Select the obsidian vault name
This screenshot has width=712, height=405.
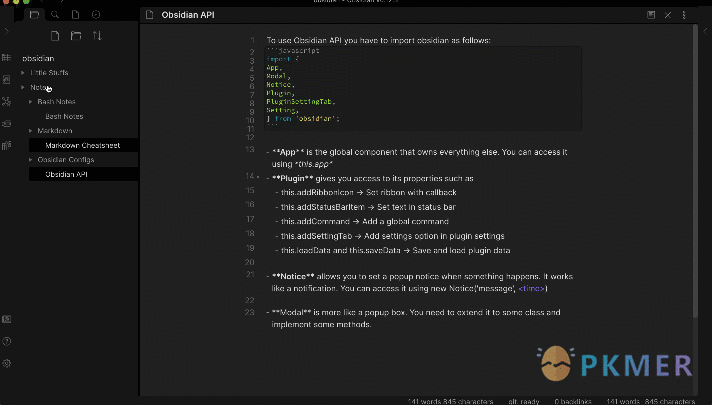tap(38, 58)
